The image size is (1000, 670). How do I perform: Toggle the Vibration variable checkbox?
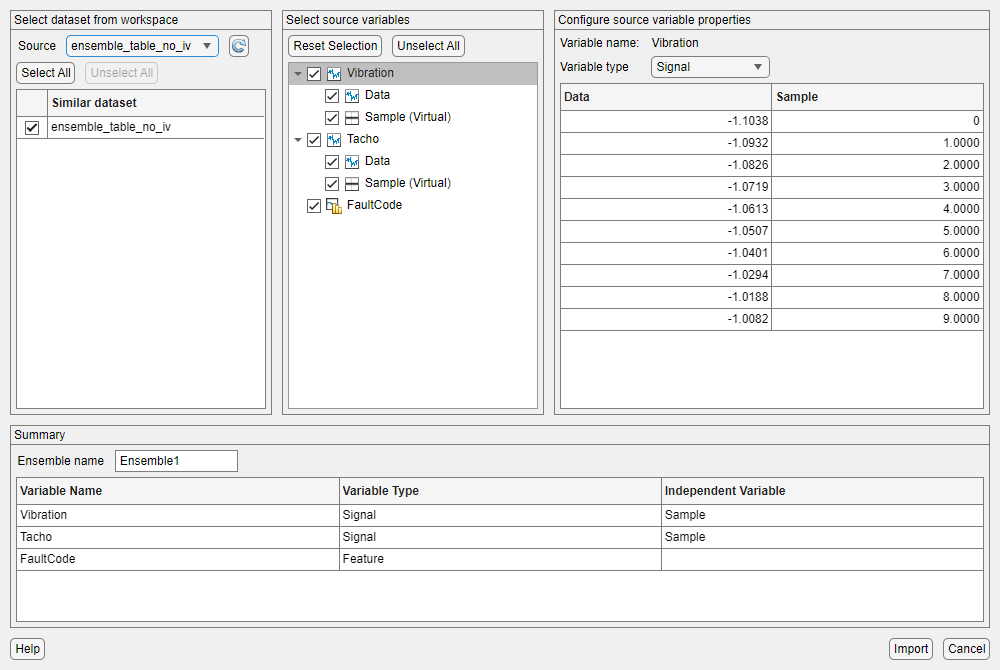coord(314,74)
